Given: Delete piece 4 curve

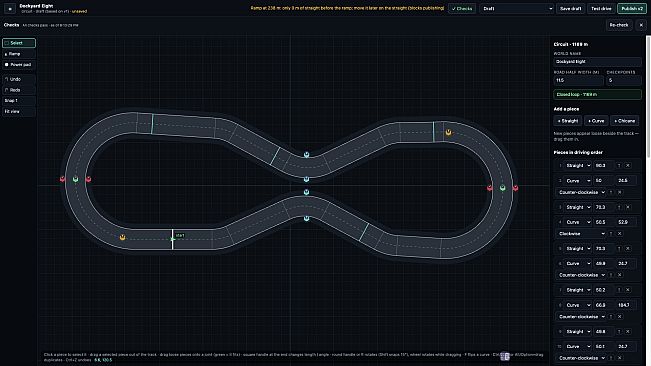Looking at the screenshot, I should point(619,234).
